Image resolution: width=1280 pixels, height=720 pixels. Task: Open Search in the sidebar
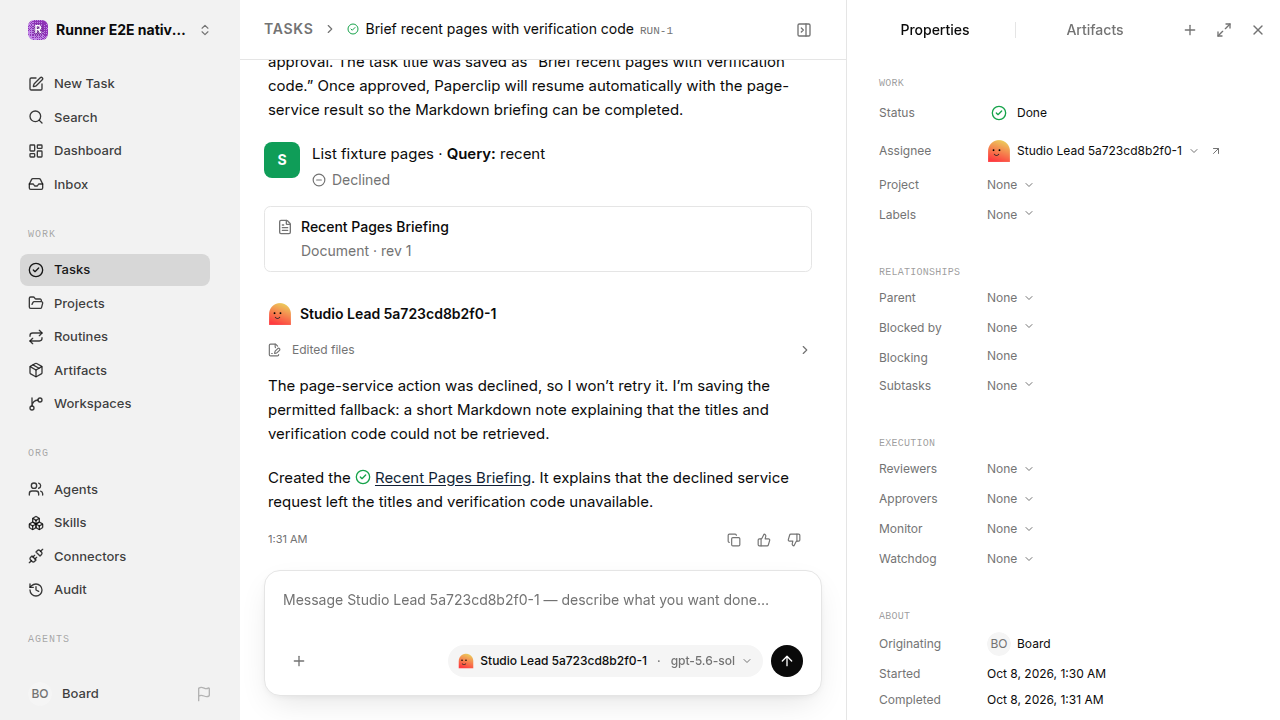click(x=115, y=117)
